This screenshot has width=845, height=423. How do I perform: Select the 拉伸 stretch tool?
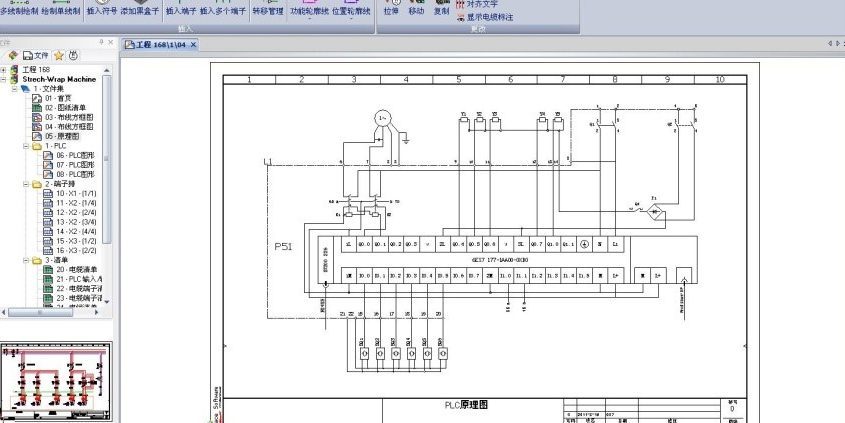[x=391, y=9]
